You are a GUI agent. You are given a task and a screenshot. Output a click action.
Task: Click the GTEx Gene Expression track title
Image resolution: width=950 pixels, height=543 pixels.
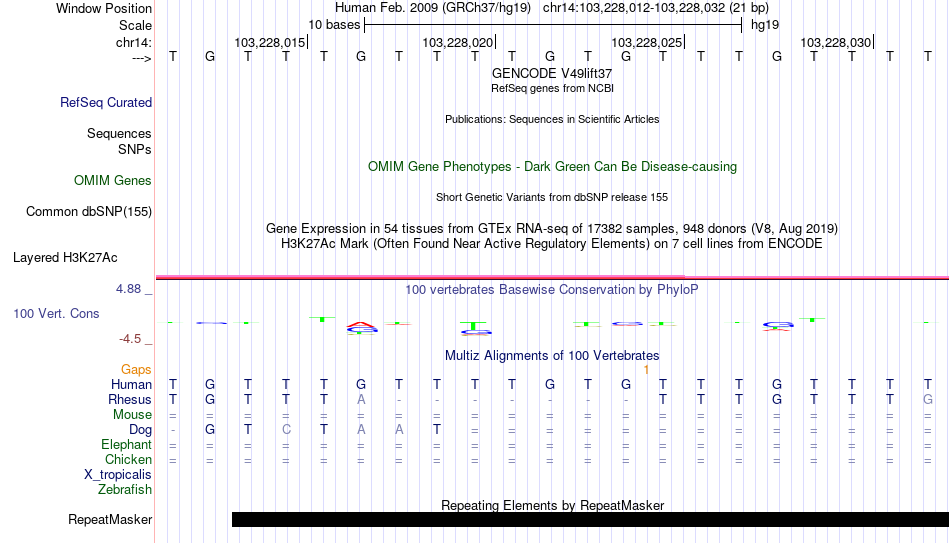pyautogui.click(x=552, y=228)
